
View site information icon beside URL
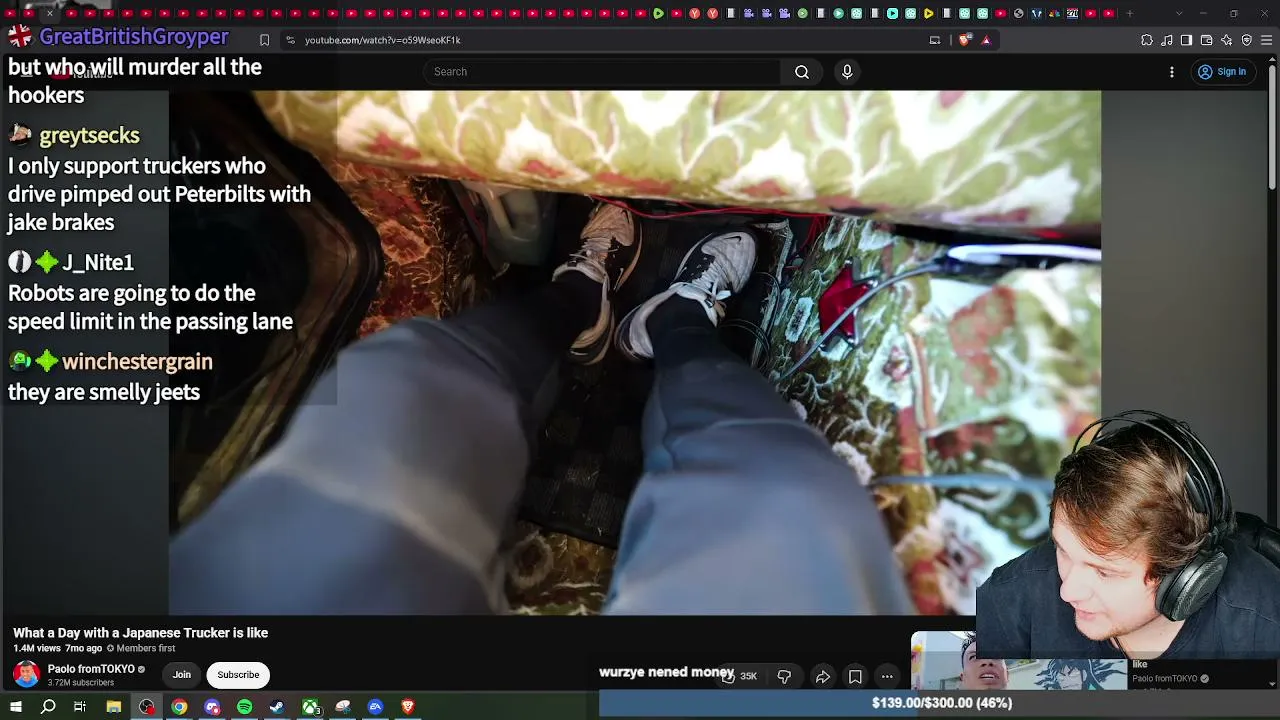point(290,40)
